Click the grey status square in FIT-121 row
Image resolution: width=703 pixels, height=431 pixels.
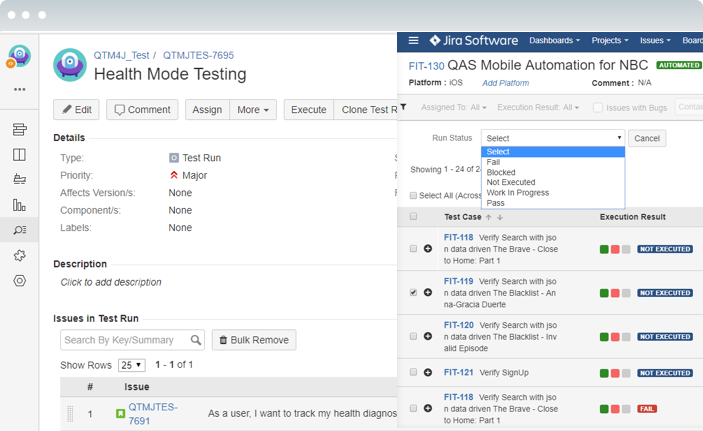tap(626, 373)
